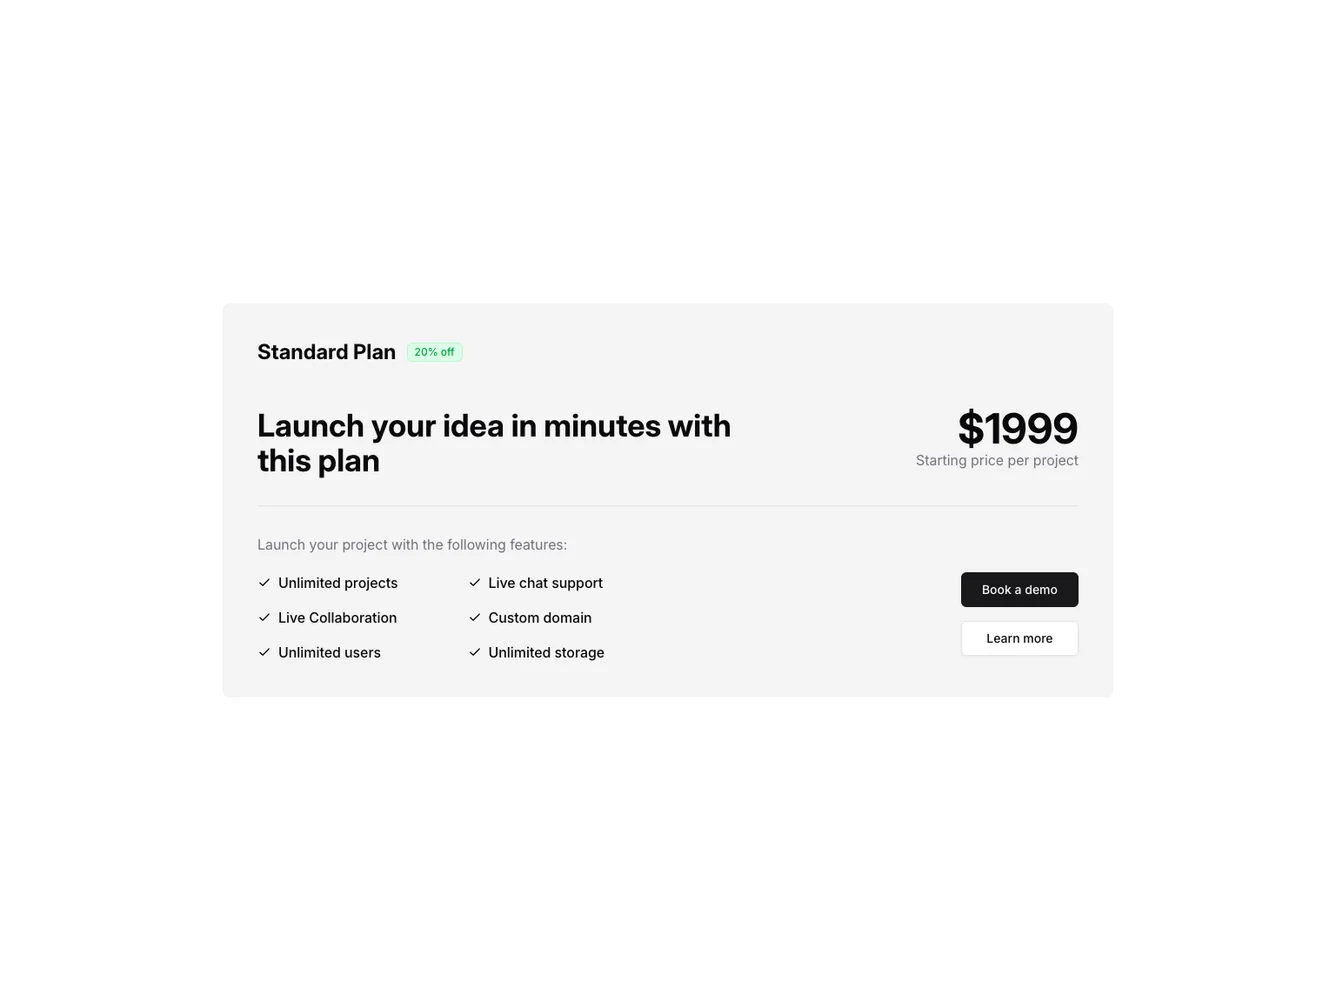Click the Book a demo button
The image size is (1336, 1002).
click(x=1019, y=589)
